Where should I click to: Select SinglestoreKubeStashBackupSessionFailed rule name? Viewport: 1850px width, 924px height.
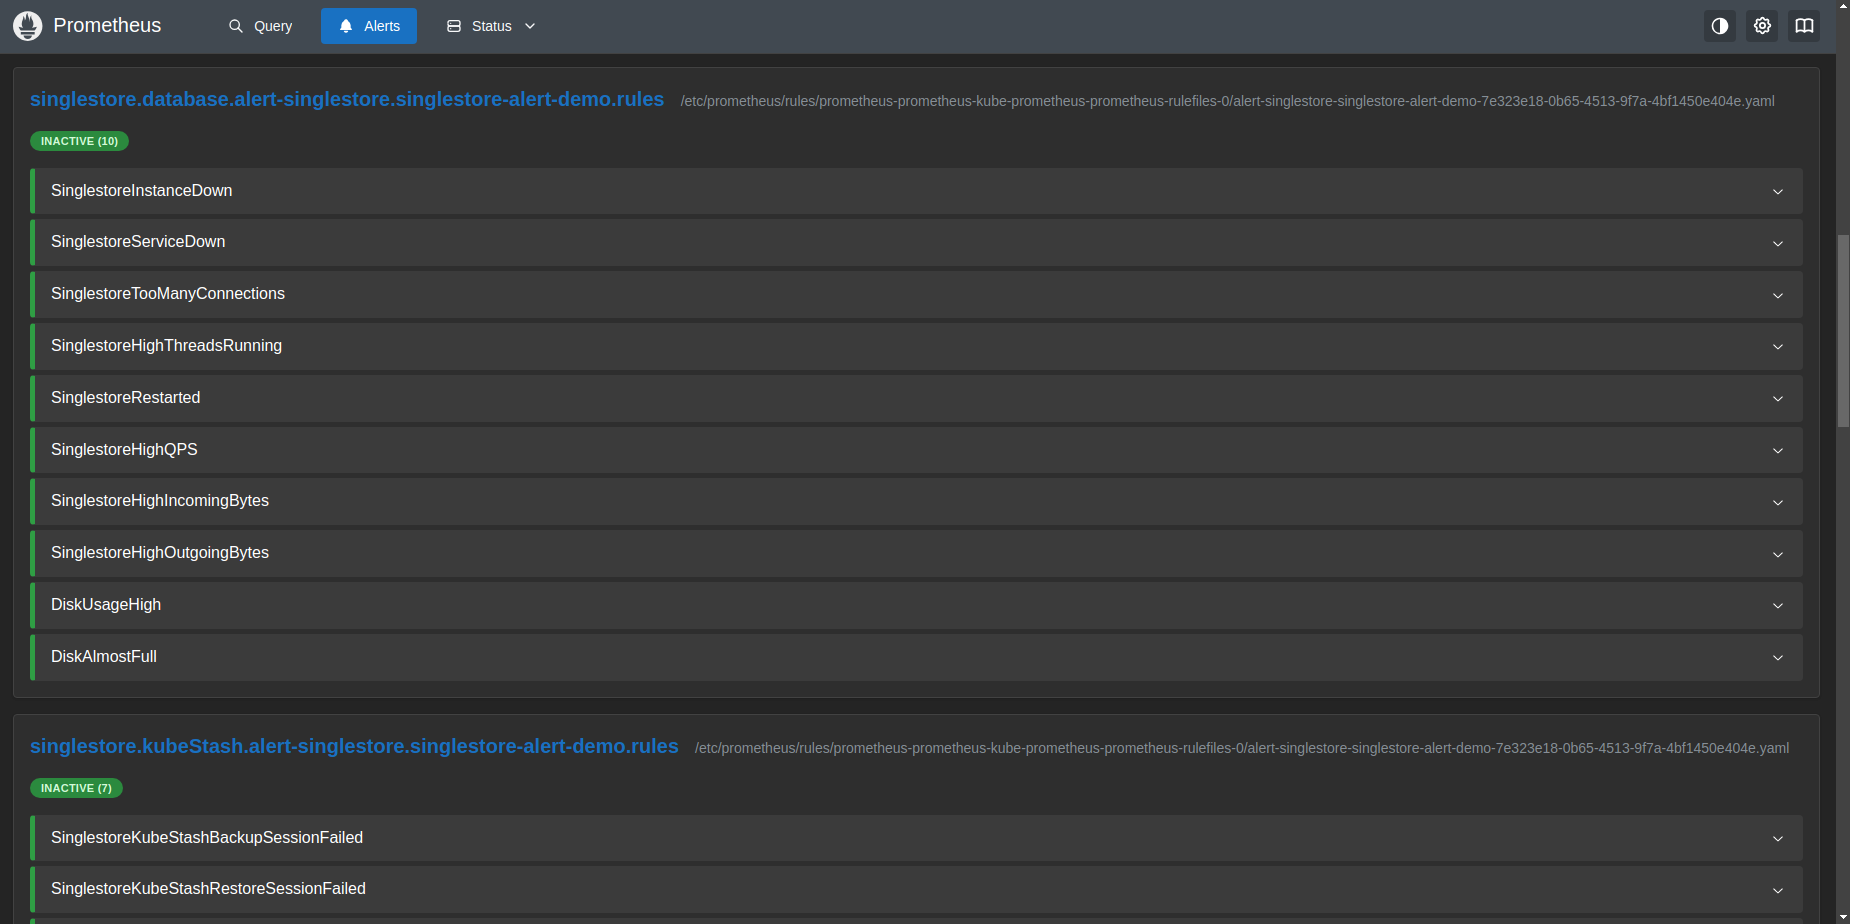(207, 837)
